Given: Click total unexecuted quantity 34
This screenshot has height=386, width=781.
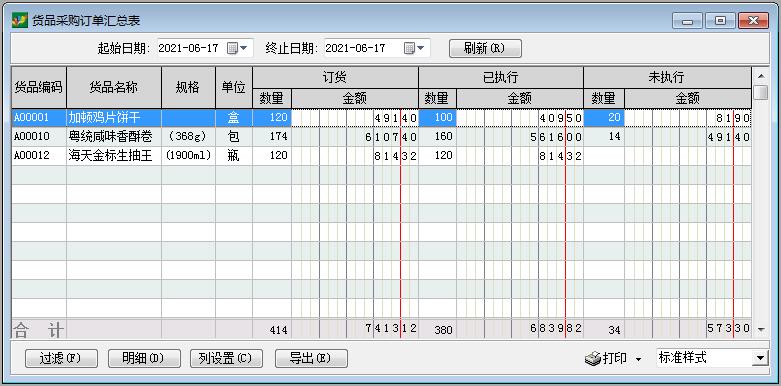Looking at the screenshot, I should pyautogui.click(x=604, y=330).
